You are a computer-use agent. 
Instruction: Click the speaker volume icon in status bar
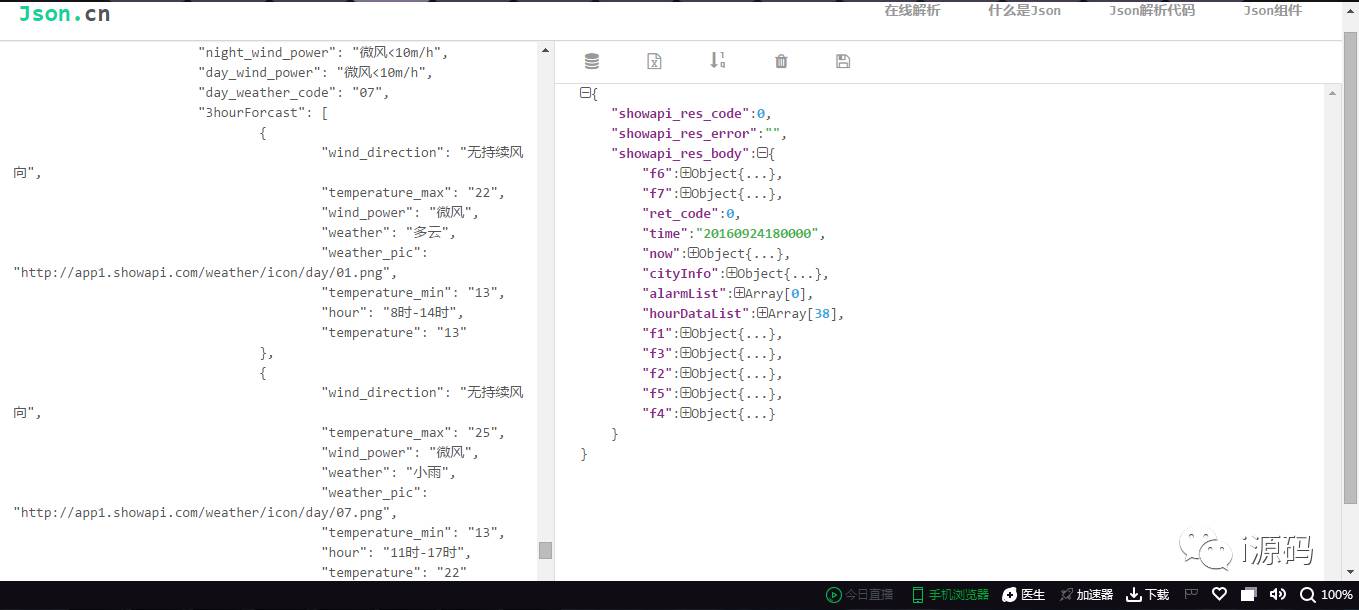[1278, 594]
